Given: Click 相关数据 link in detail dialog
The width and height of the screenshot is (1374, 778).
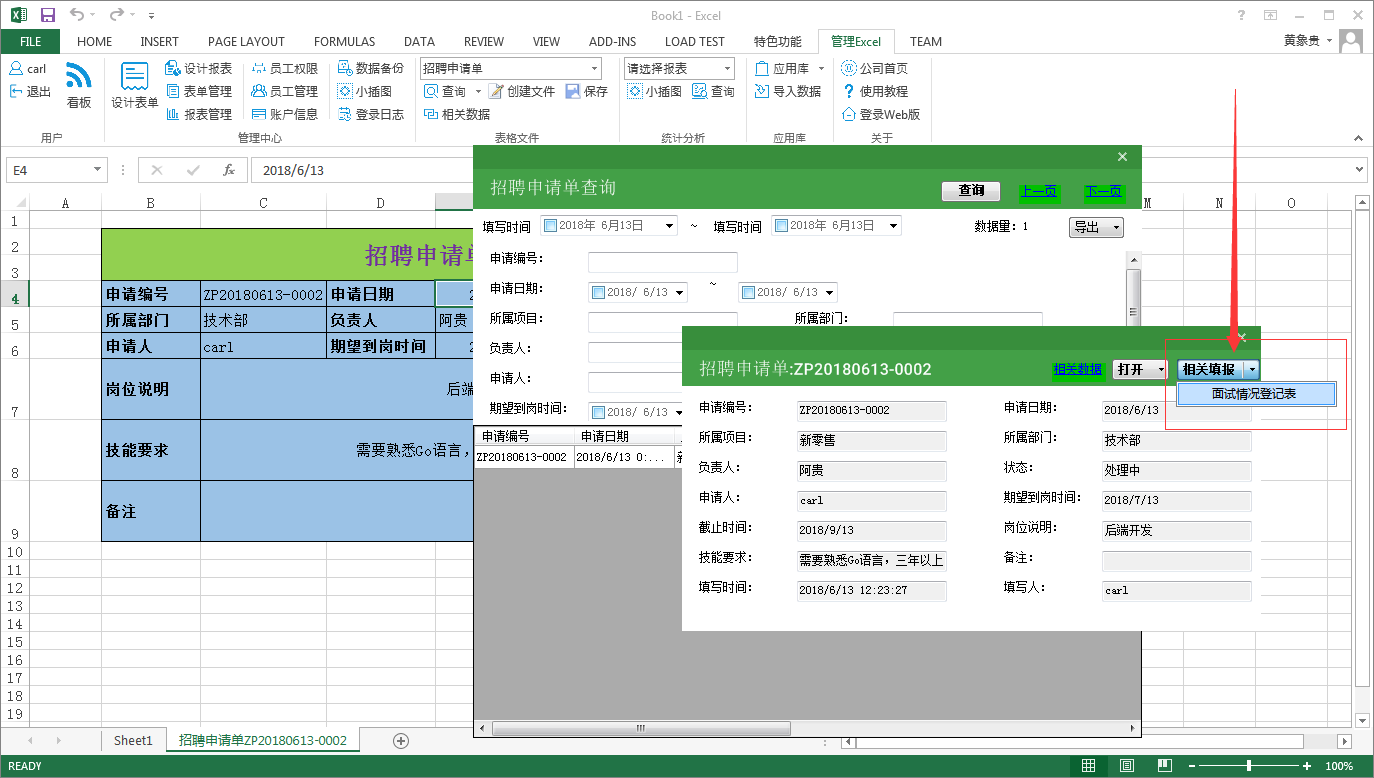Looking at the screenshot, I should click(x=1077, y=369).
